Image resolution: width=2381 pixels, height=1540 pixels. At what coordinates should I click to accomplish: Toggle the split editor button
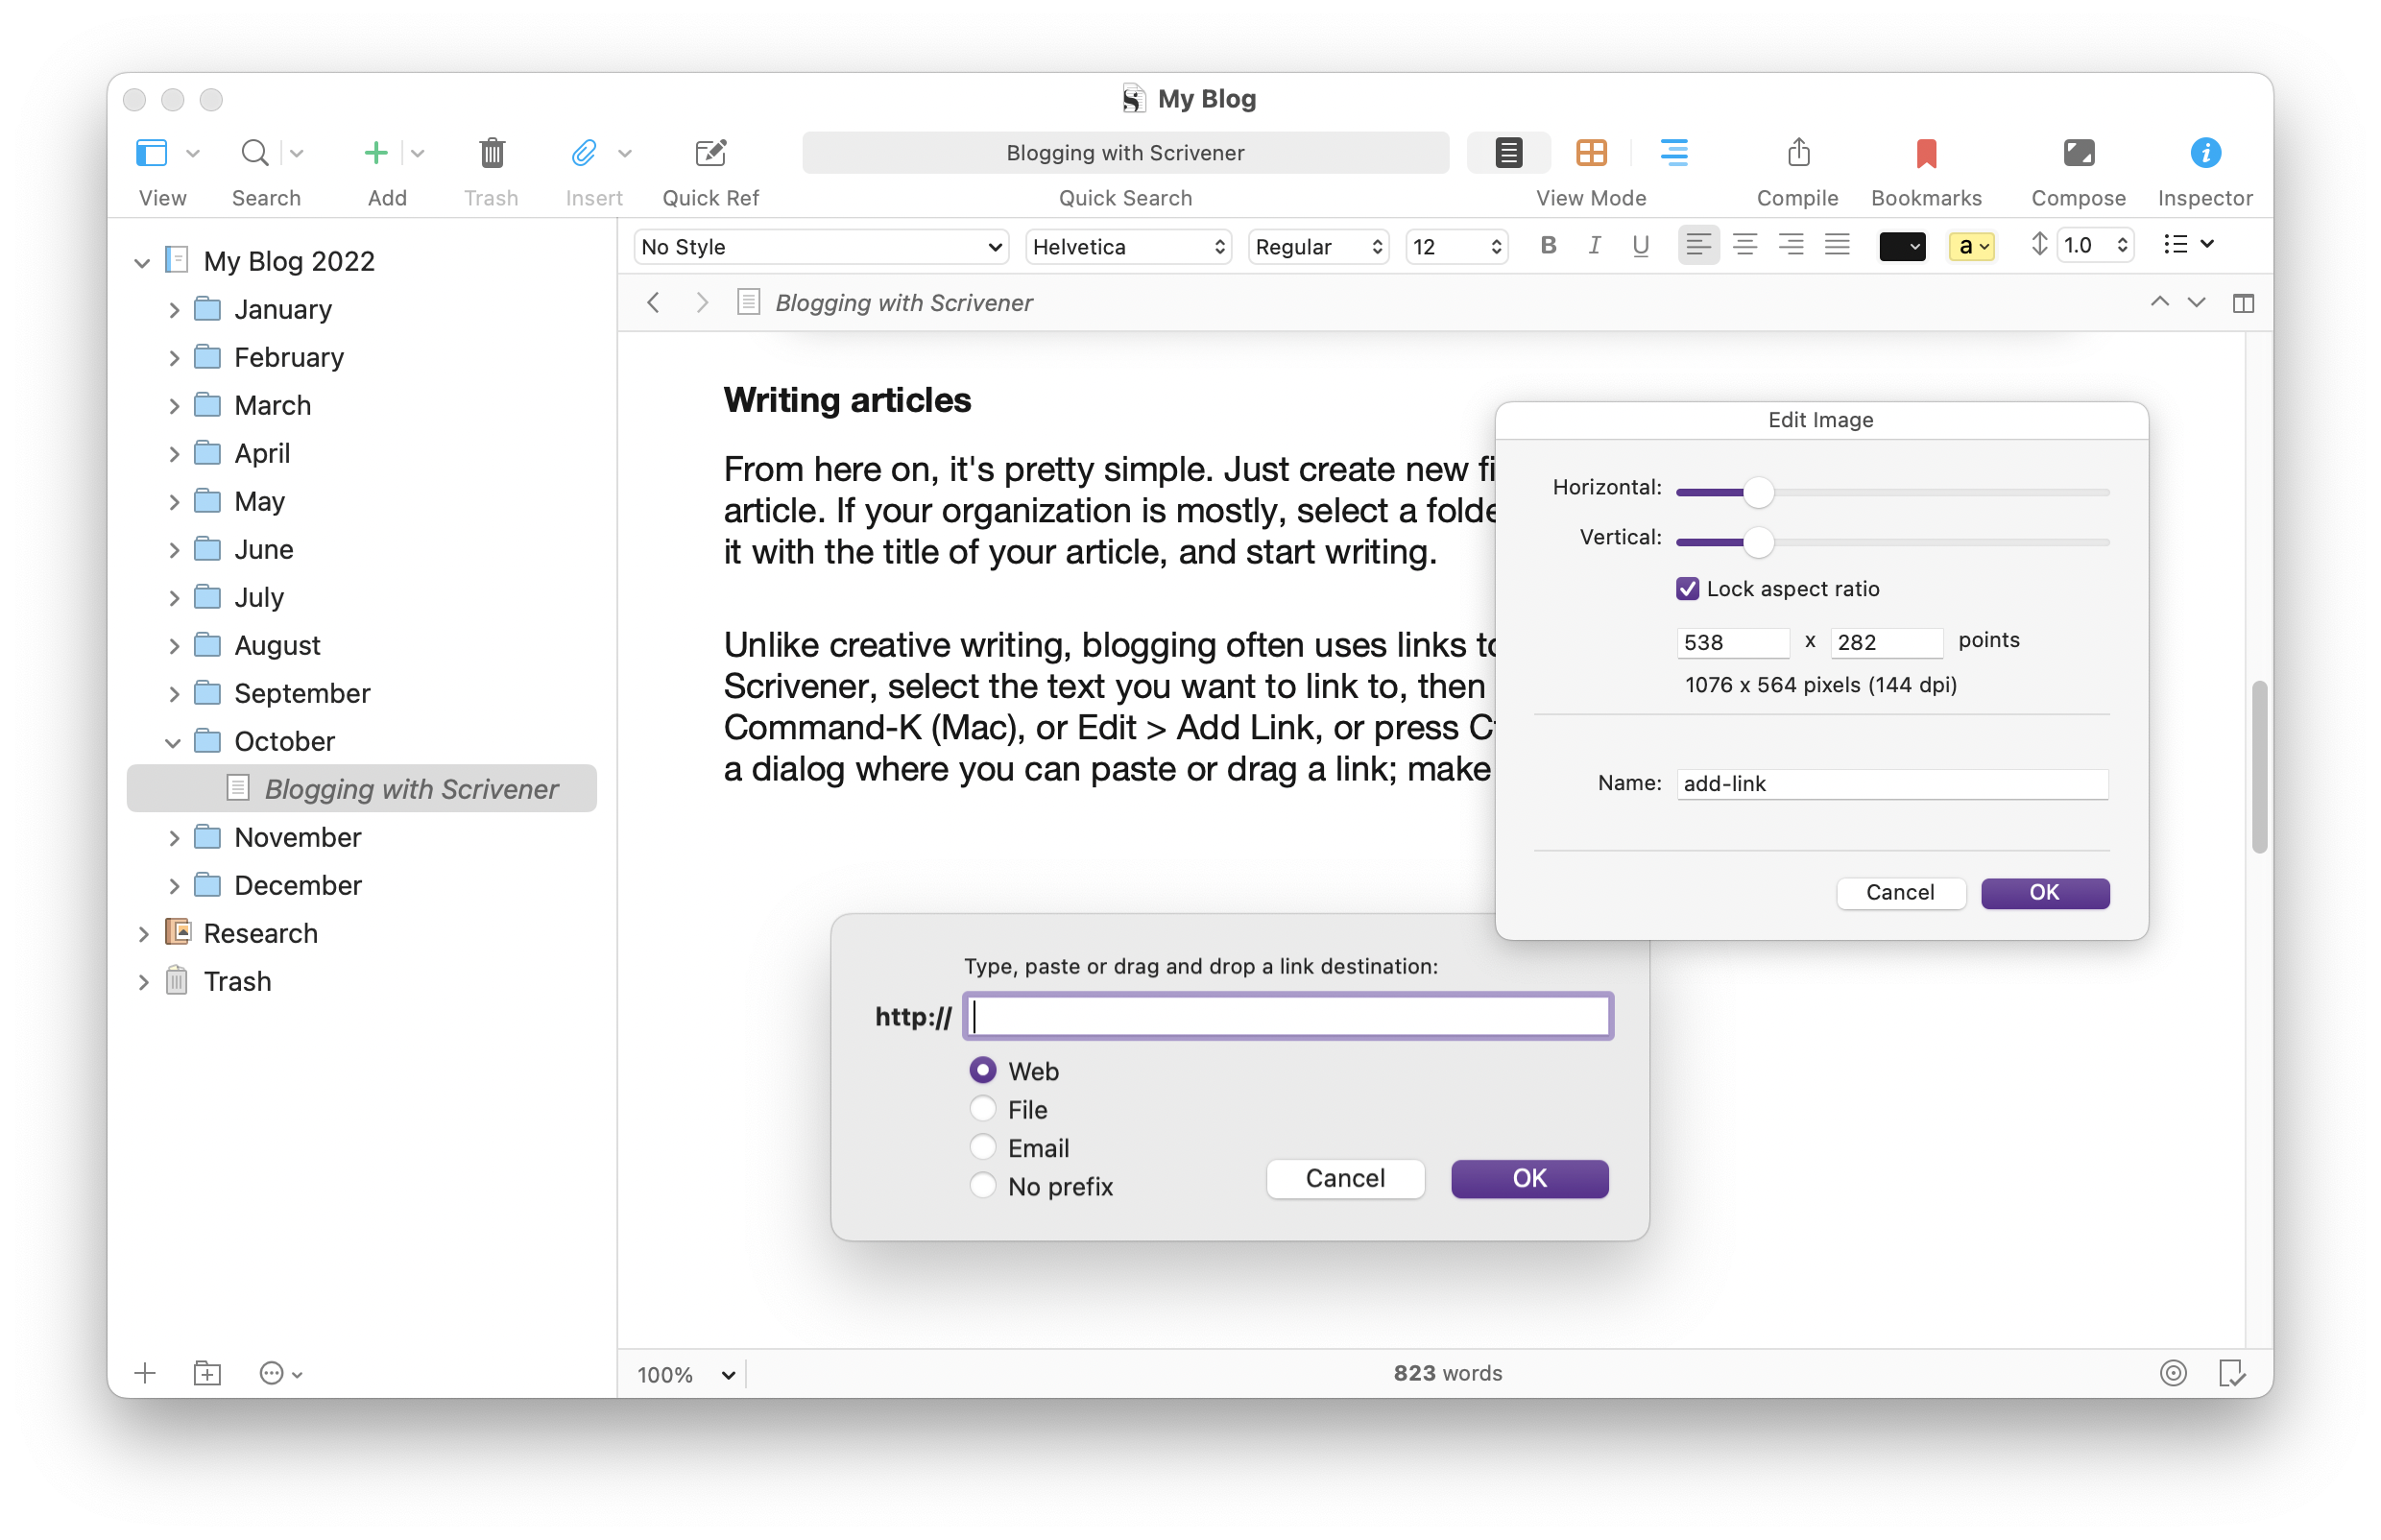pyautogui.click(x=2242, y=303)
